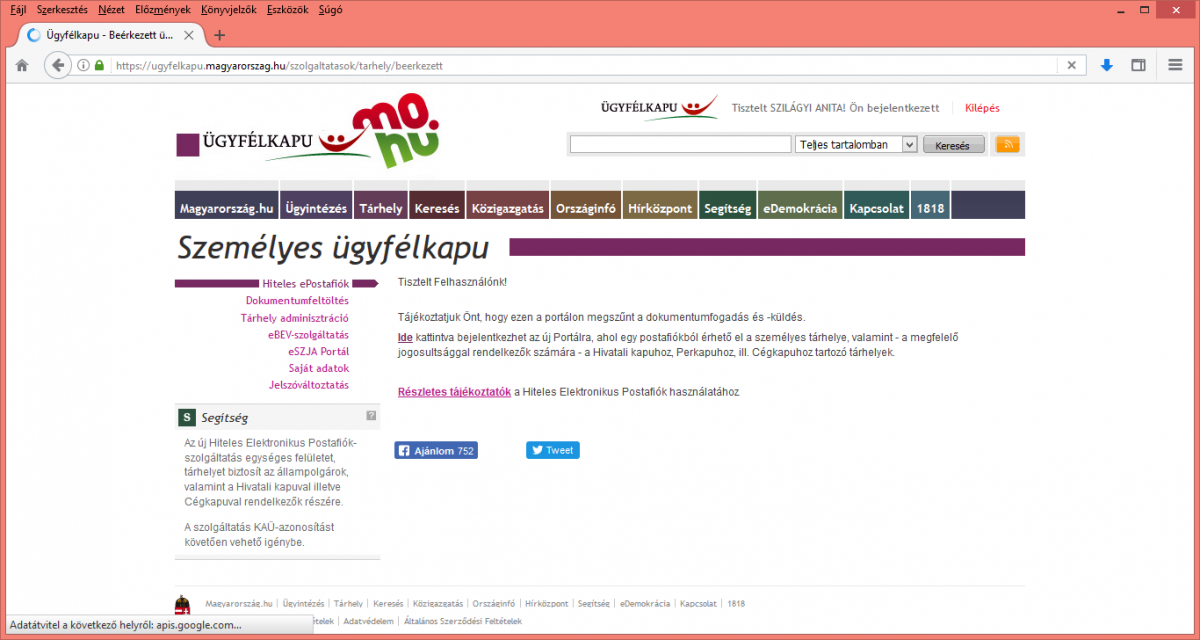The height and width of the screenshot is (640, 1200).
Task: Click the small Ügyfélkapu header logo
Action: 659,106
